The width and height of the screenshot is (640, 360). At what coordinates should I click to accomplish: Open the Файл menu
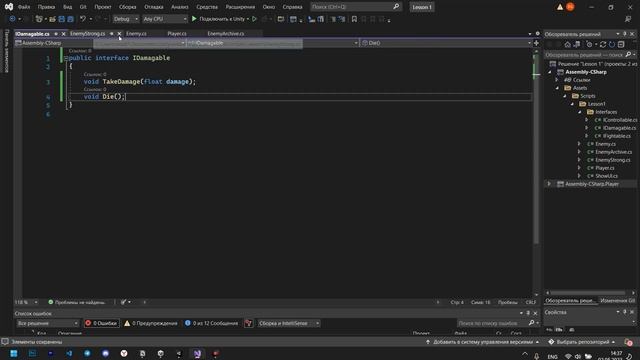pos(24,7)
